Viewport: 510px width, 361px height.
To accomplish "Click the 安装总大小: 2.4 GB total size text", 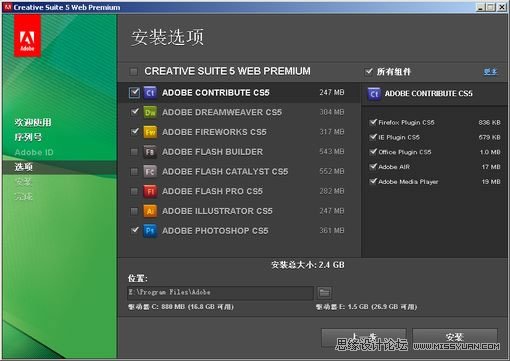I will (x=308, y=265).
